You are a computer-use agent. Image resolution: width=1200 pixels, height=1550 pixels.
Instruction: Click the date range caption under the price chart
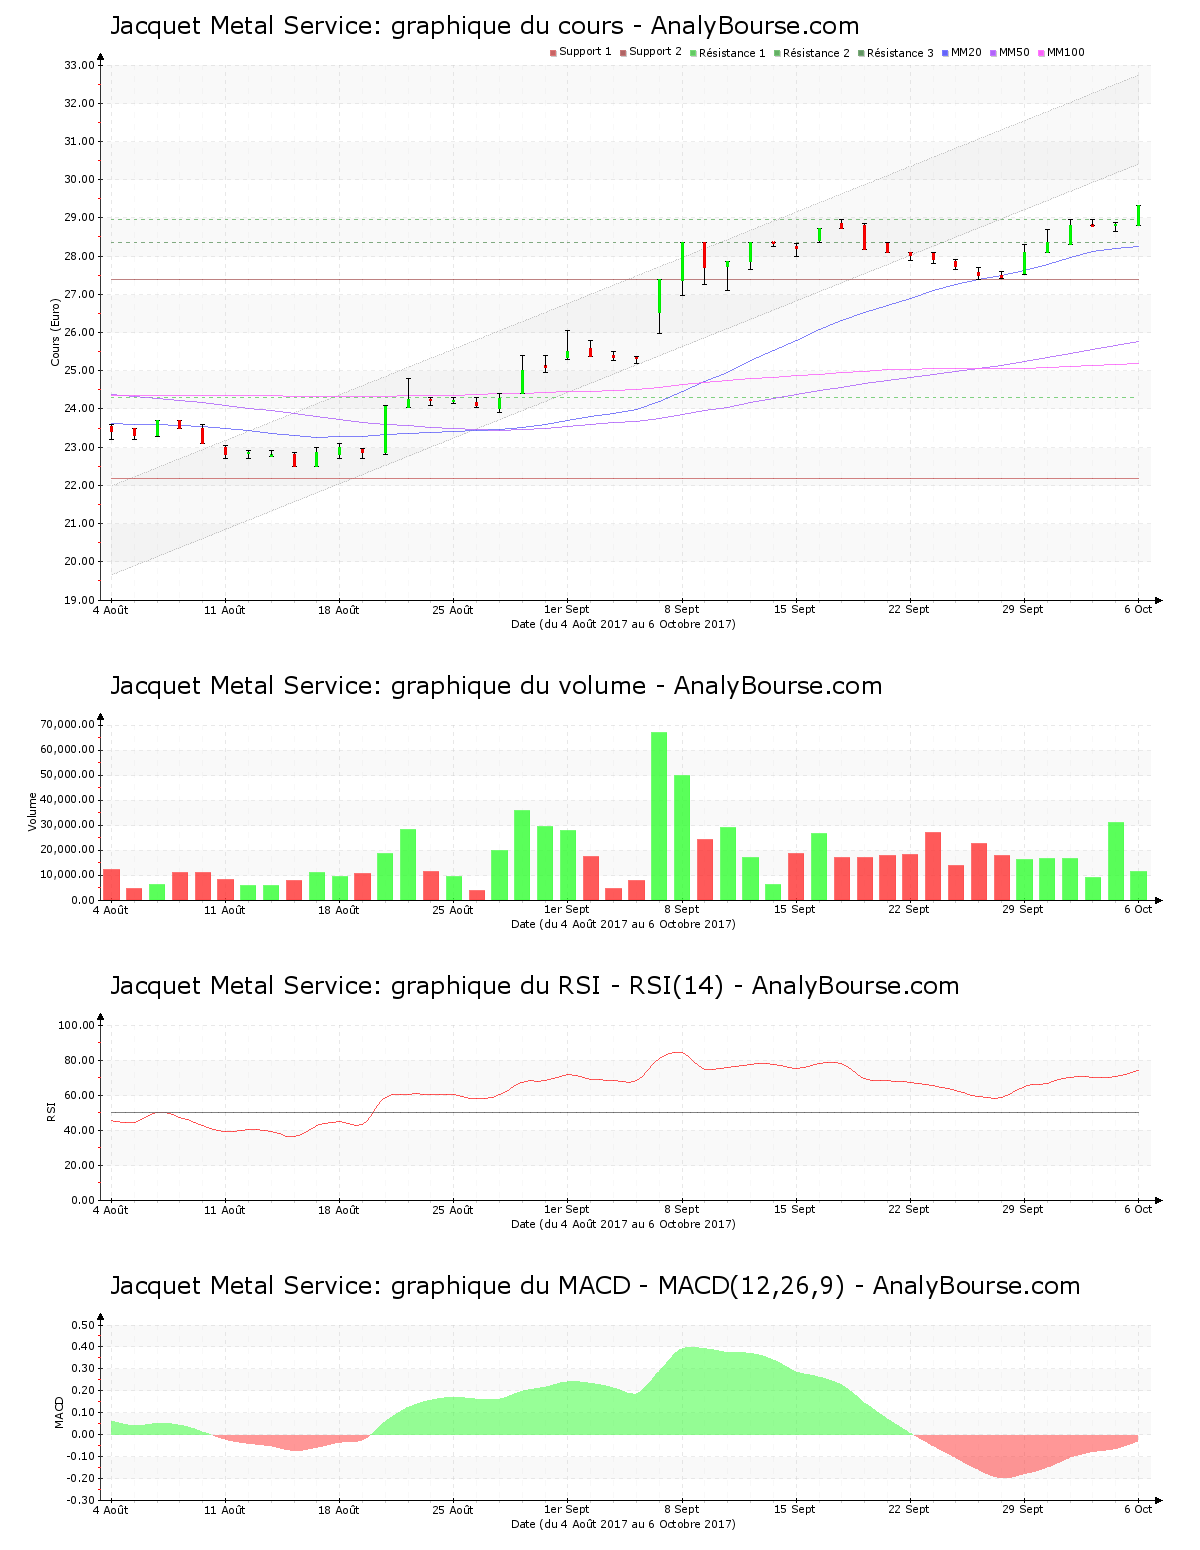coord(623,624)
